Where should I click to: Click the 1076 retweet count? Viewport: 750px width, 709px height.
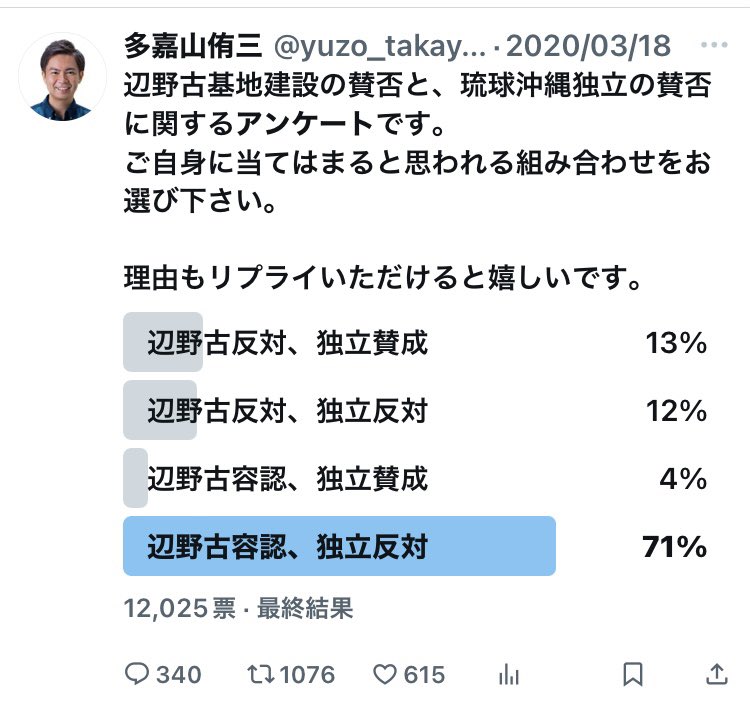point(306,674)
